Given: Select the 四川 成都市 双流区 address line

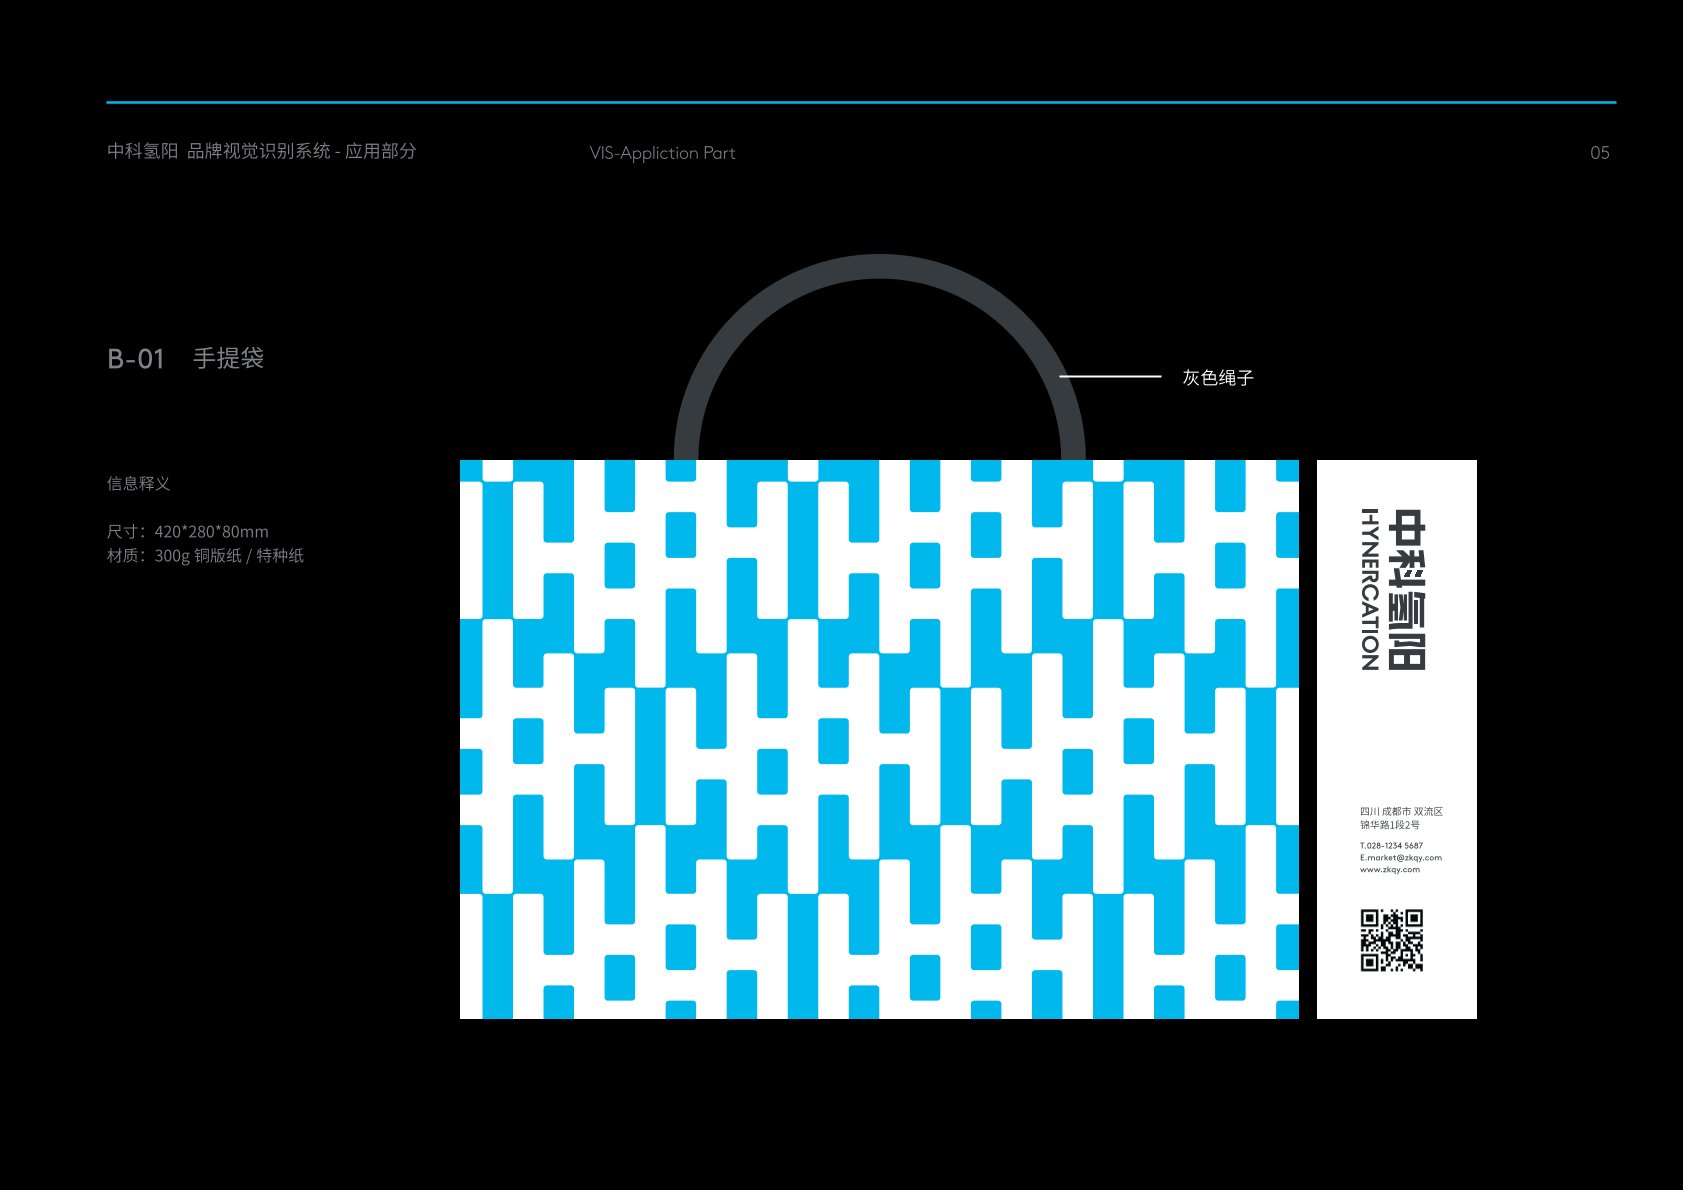Looking at the screenshot, I should 1401,812.
